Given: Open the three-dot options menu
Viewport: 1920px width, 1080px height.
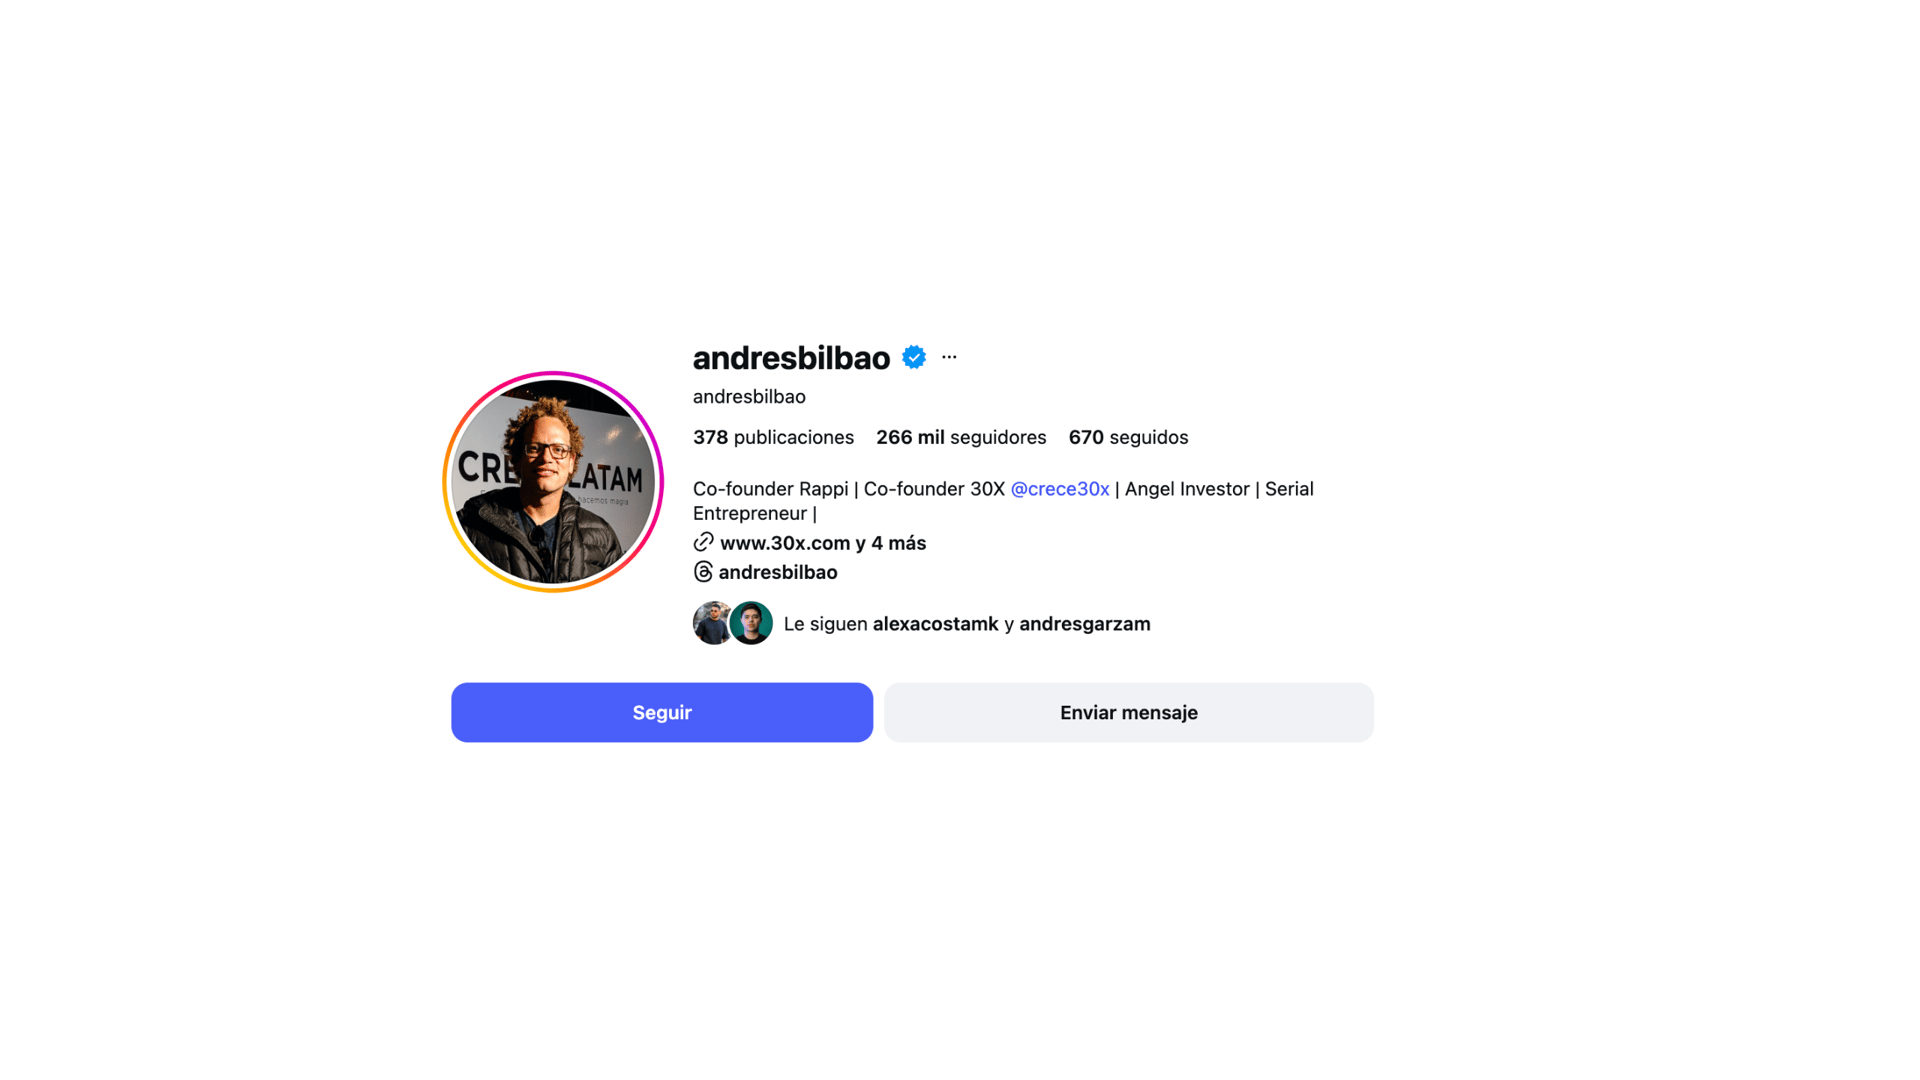Looking at the screenshot, I should pos(949,357).
